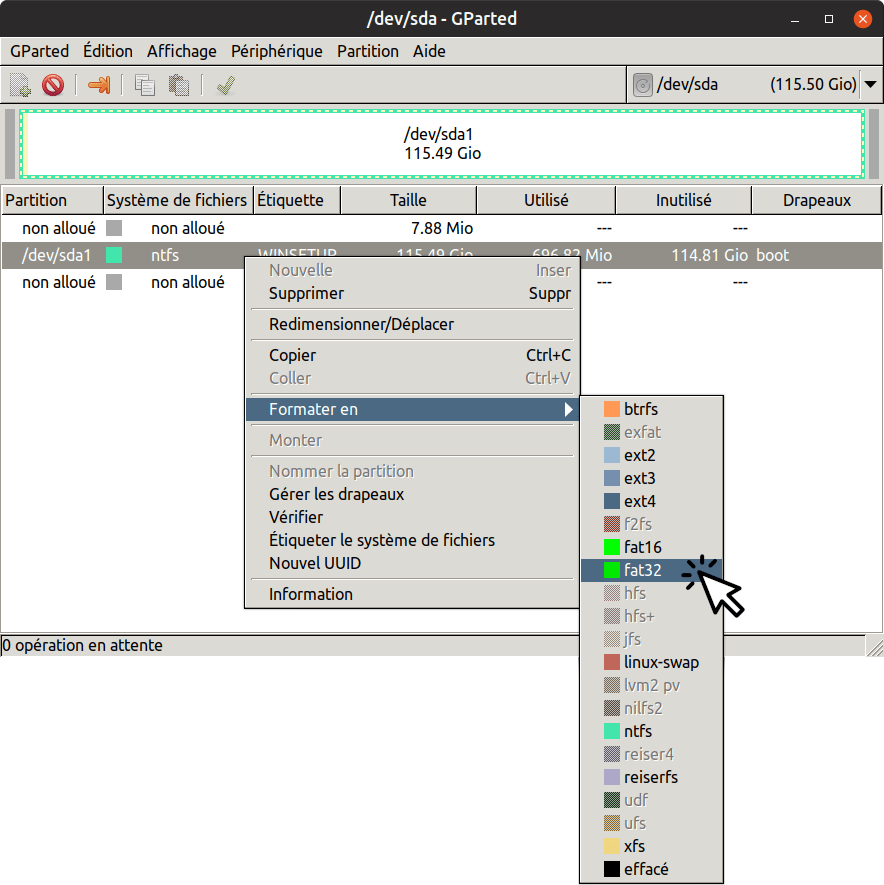Click the 114.81 Gio unused value
This screenshot has width=884, height=885.
tap(710, 255)
